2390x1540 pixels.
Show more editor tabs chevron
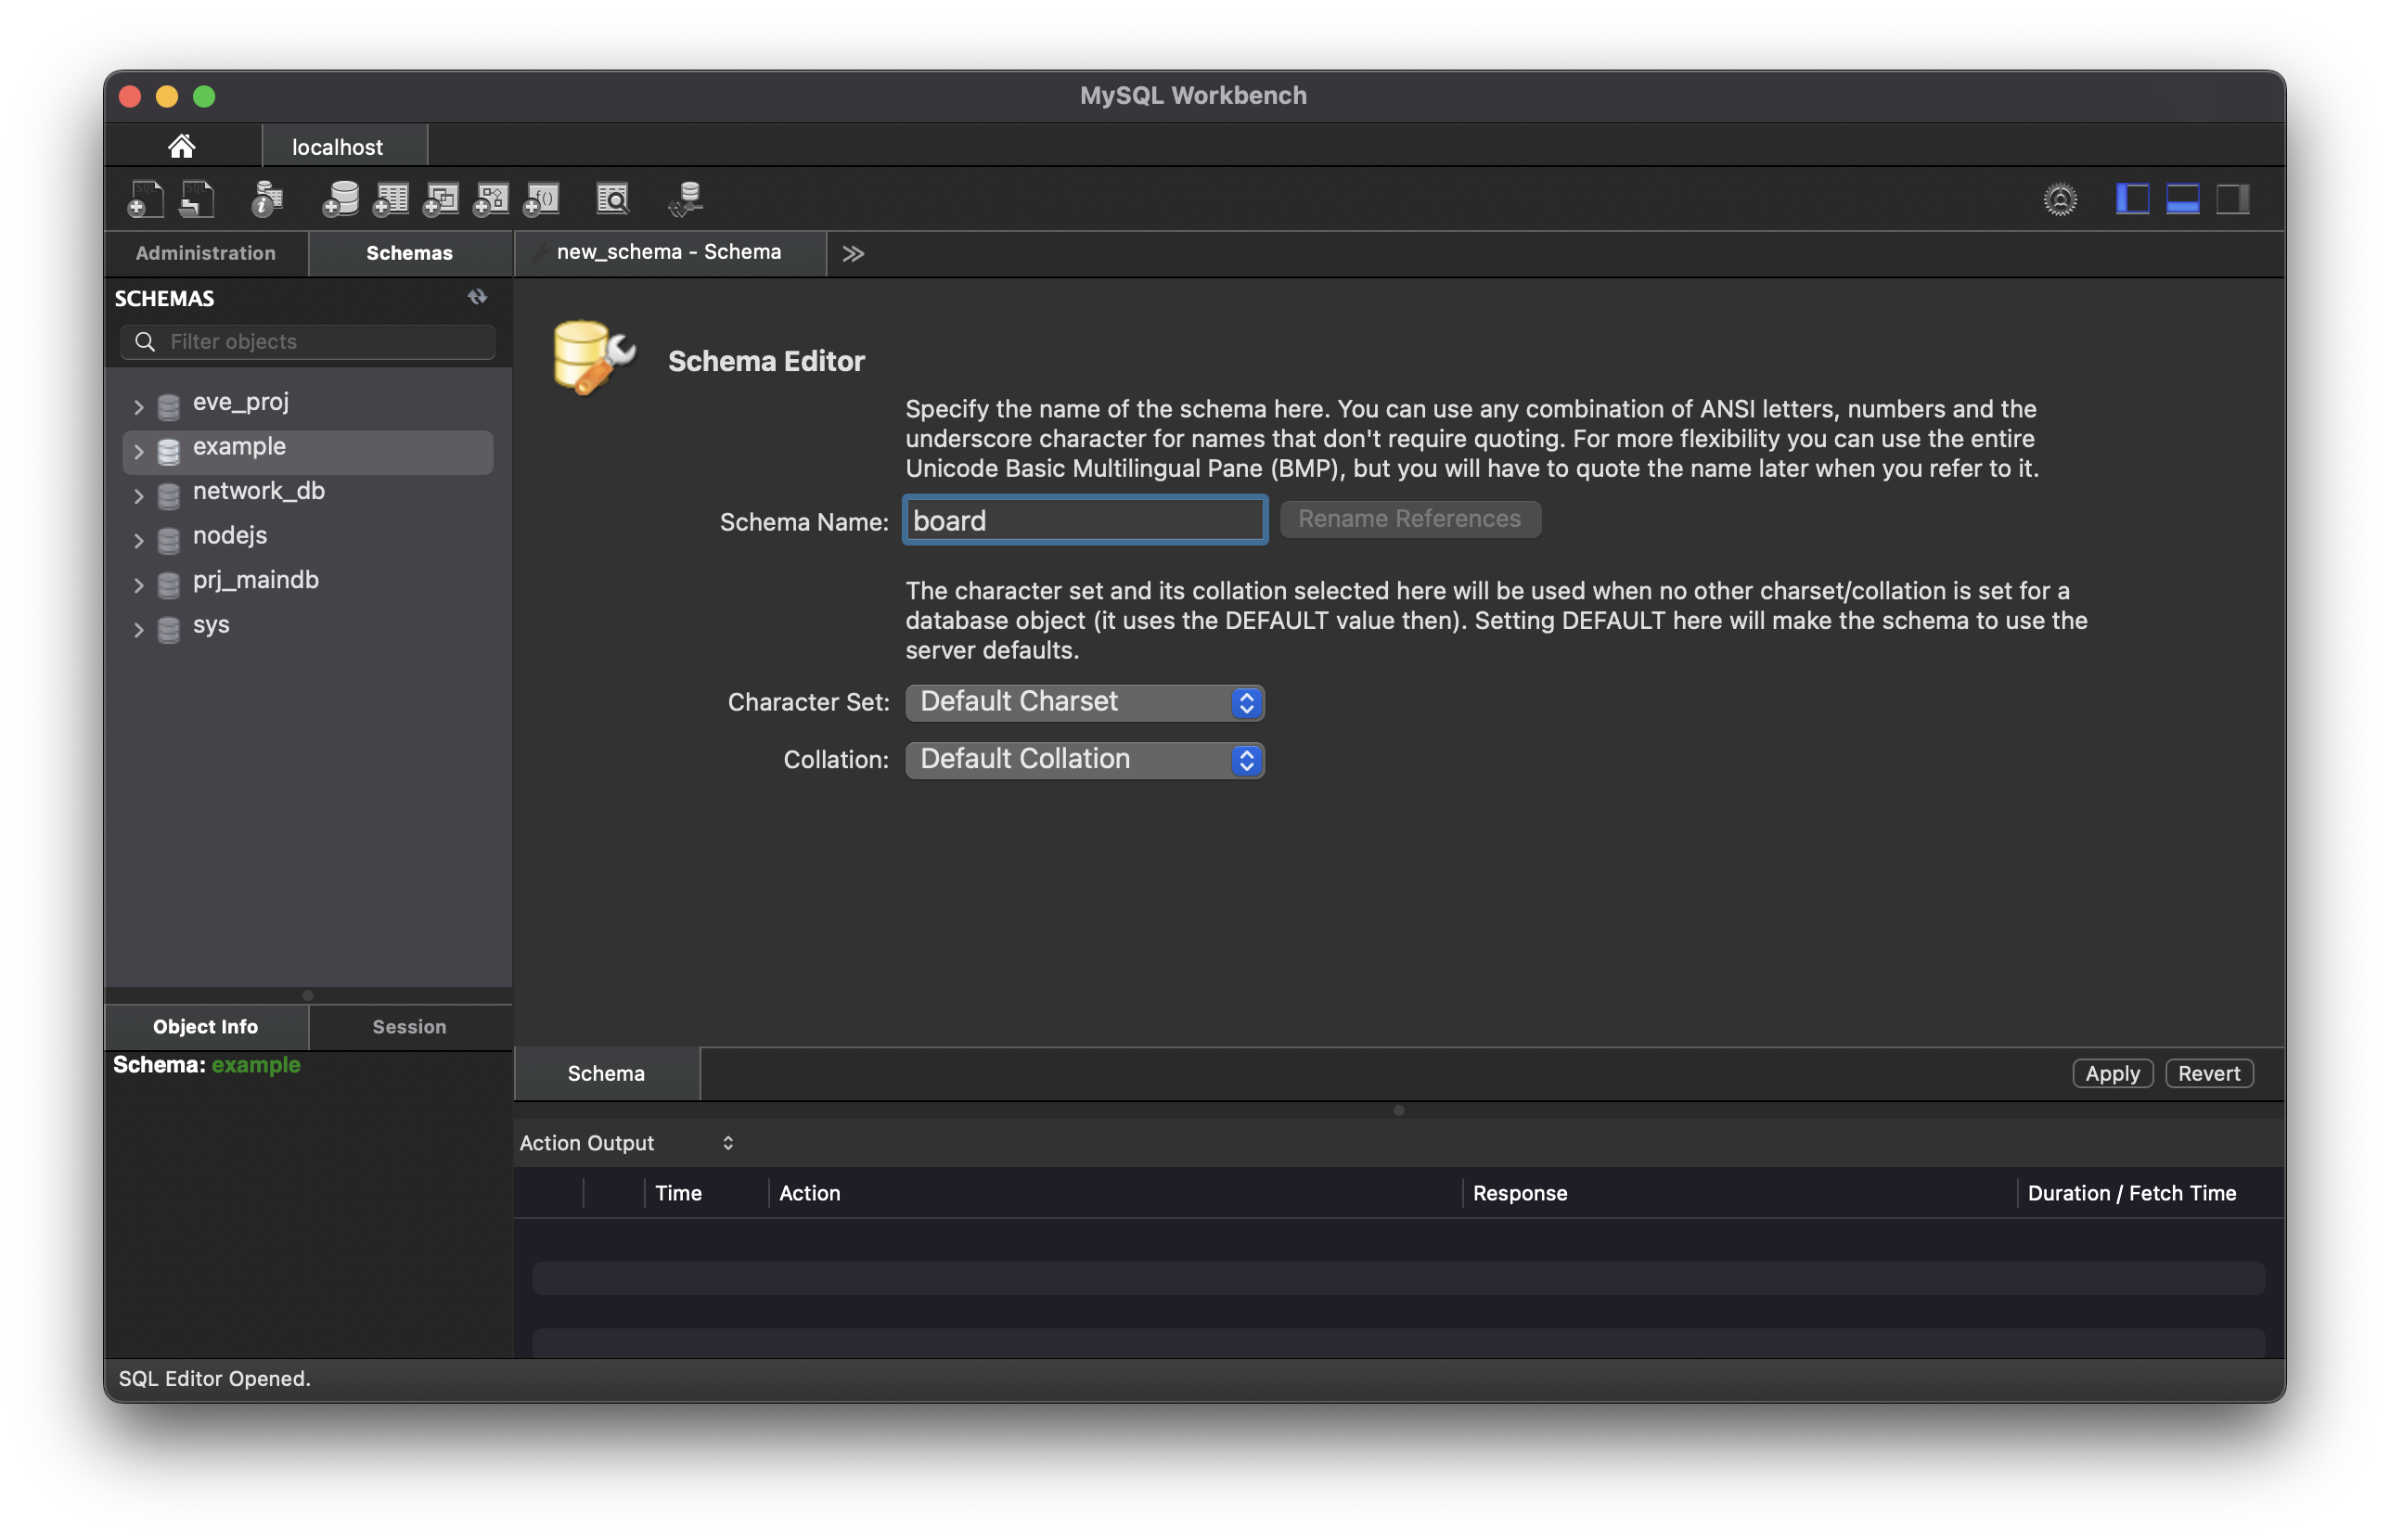[x=852, y=254]
